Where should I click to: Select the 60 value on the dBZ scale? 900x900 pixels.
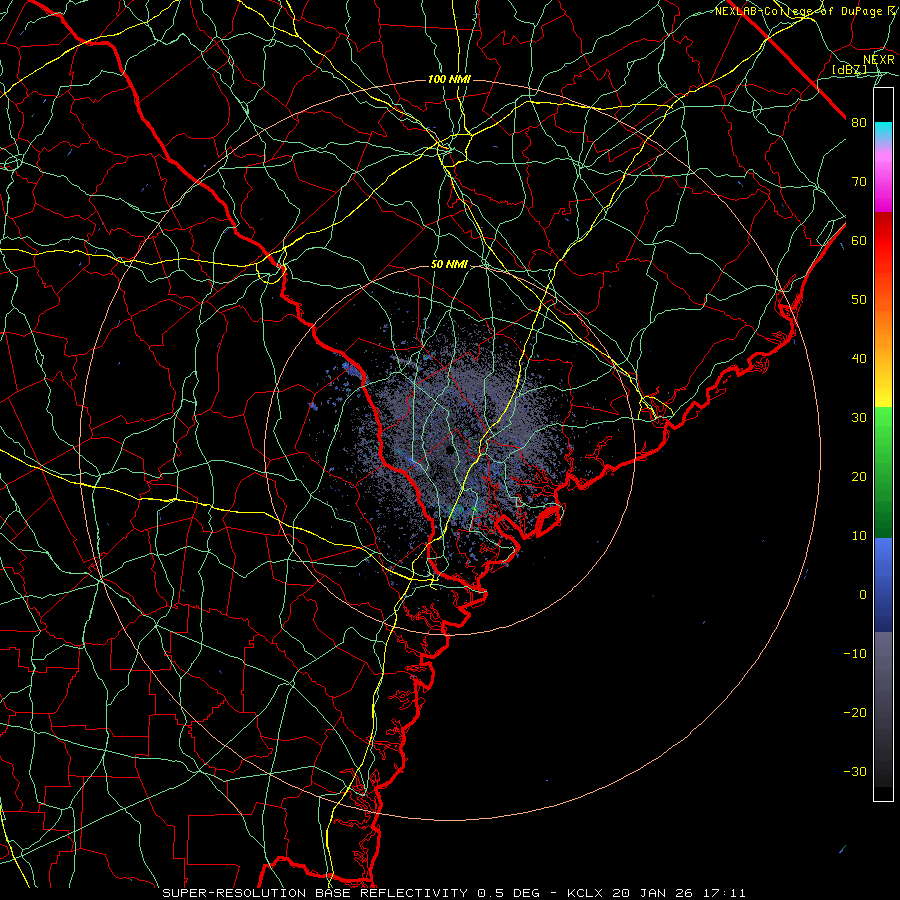(x=859, y=240)
